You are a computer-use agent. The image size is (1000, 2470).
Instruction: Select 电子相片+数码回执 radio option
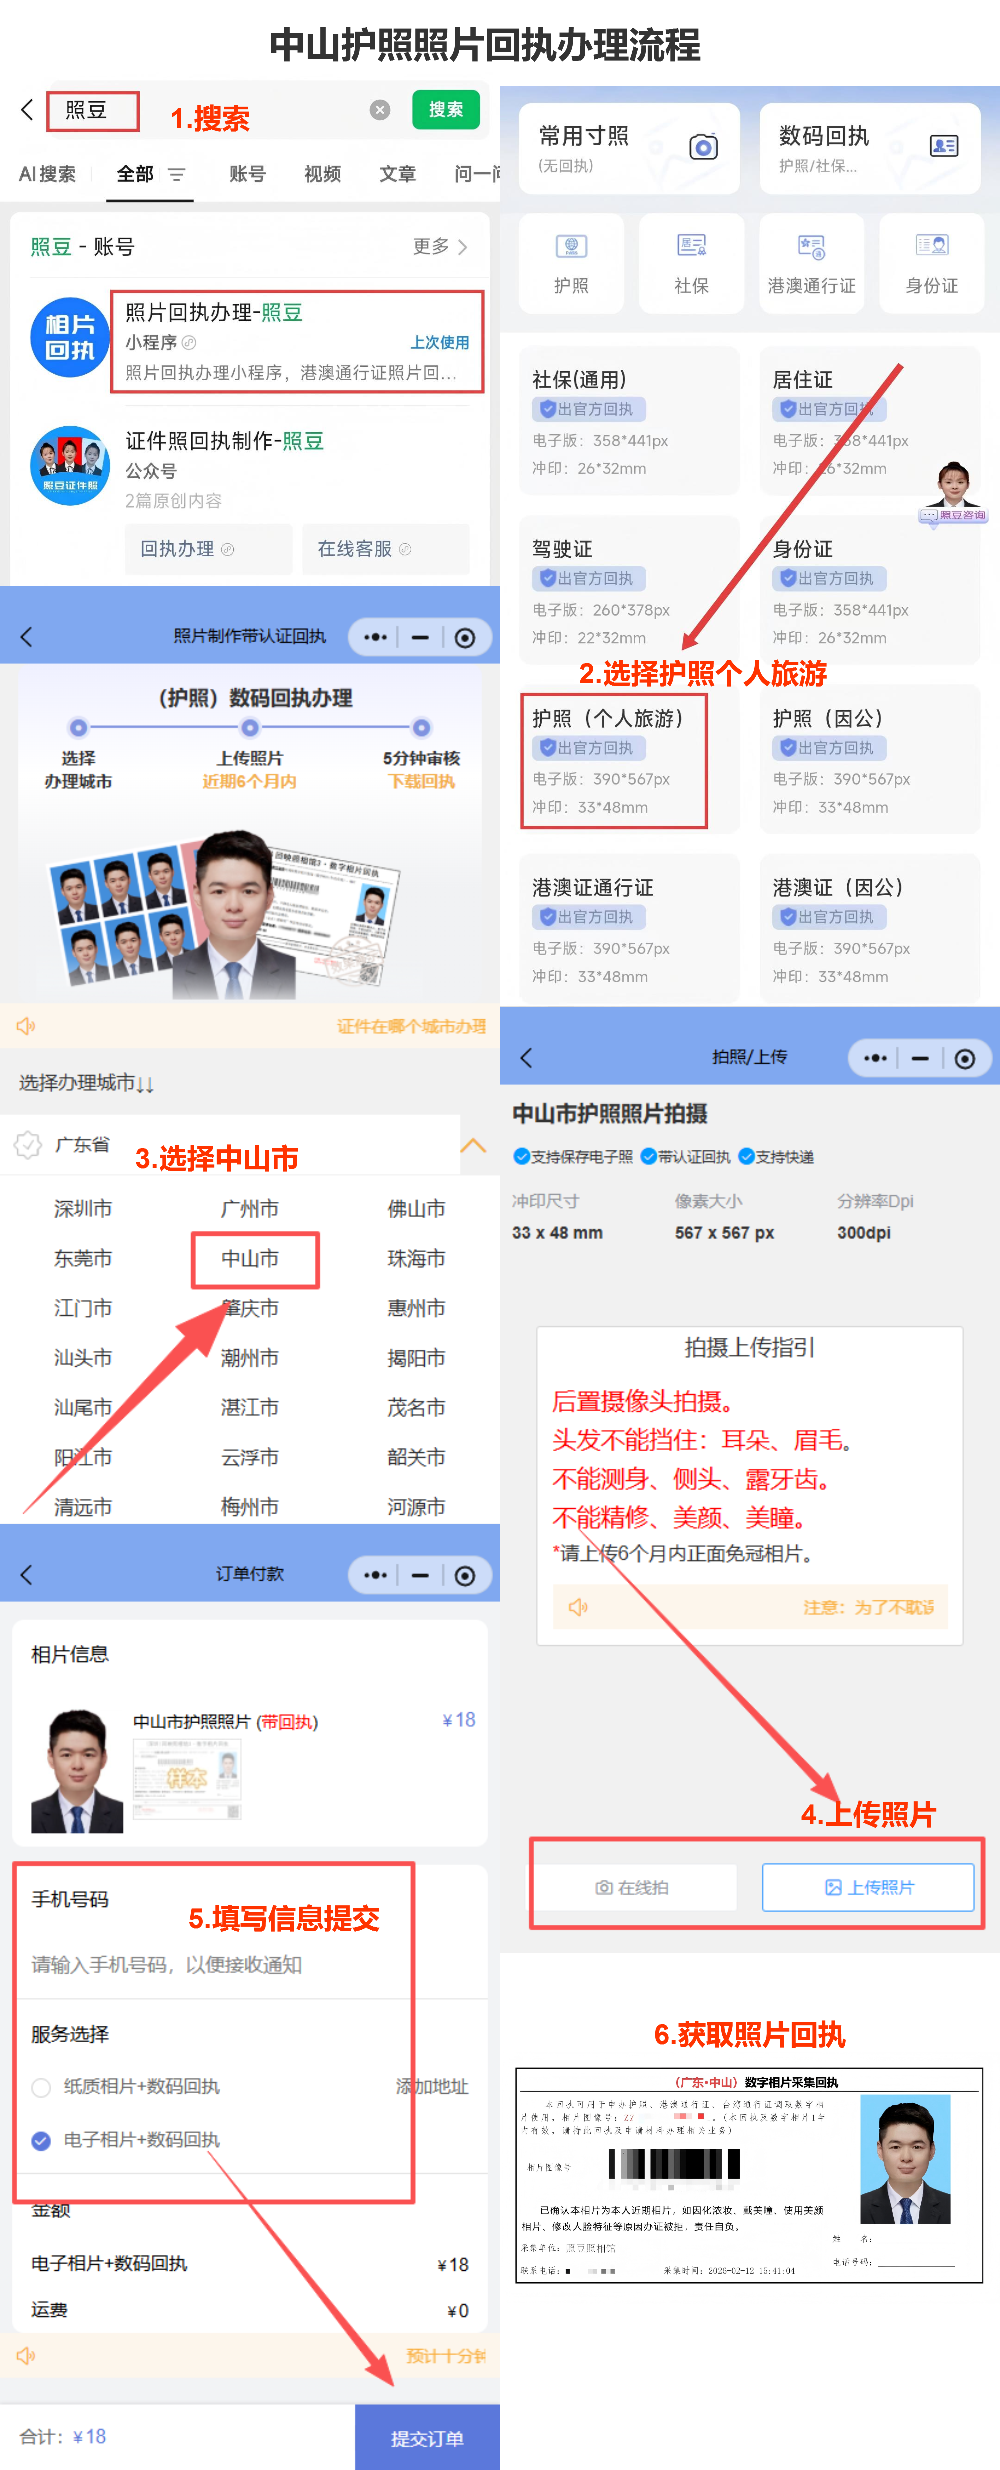(x=41, y=2141)
